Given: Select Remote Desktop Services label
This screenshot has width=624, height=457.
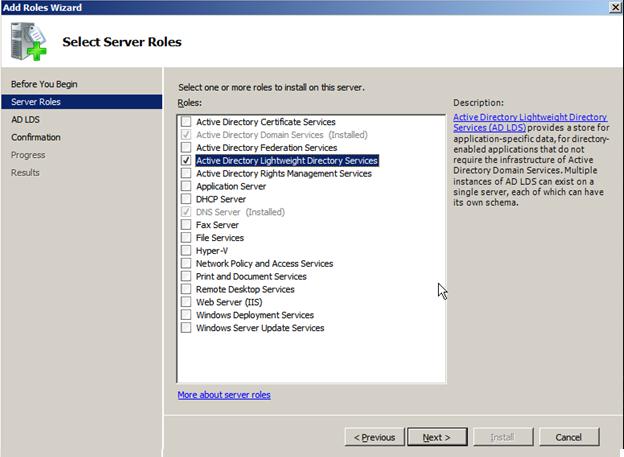Looking at the screenshot, I should point(245,289).
